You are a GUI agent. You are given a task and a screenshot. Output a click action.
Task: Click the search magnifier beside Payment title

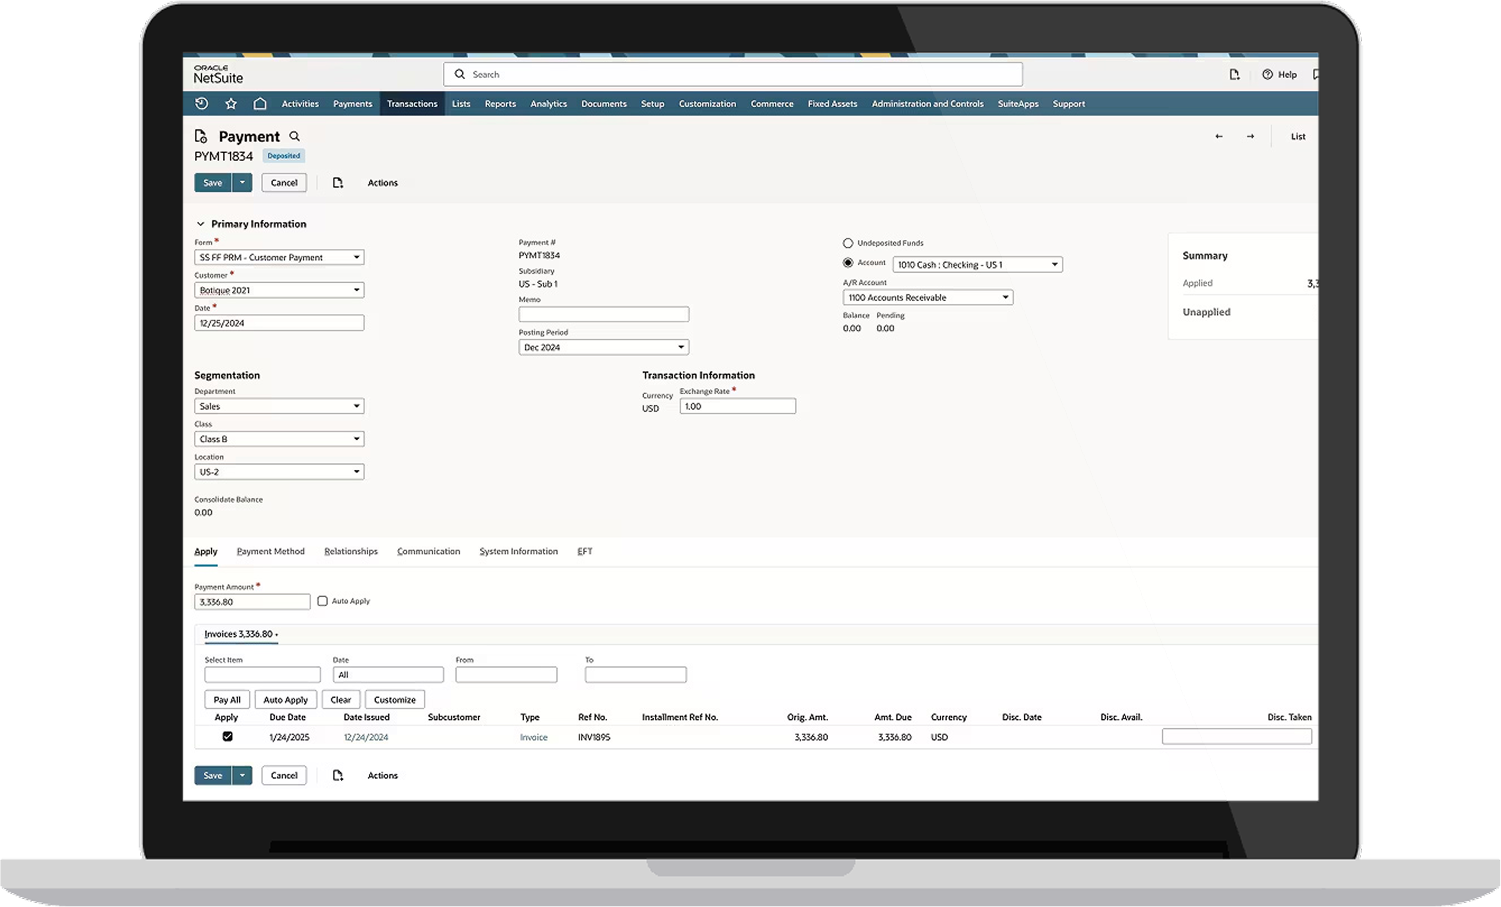point(294,136)
